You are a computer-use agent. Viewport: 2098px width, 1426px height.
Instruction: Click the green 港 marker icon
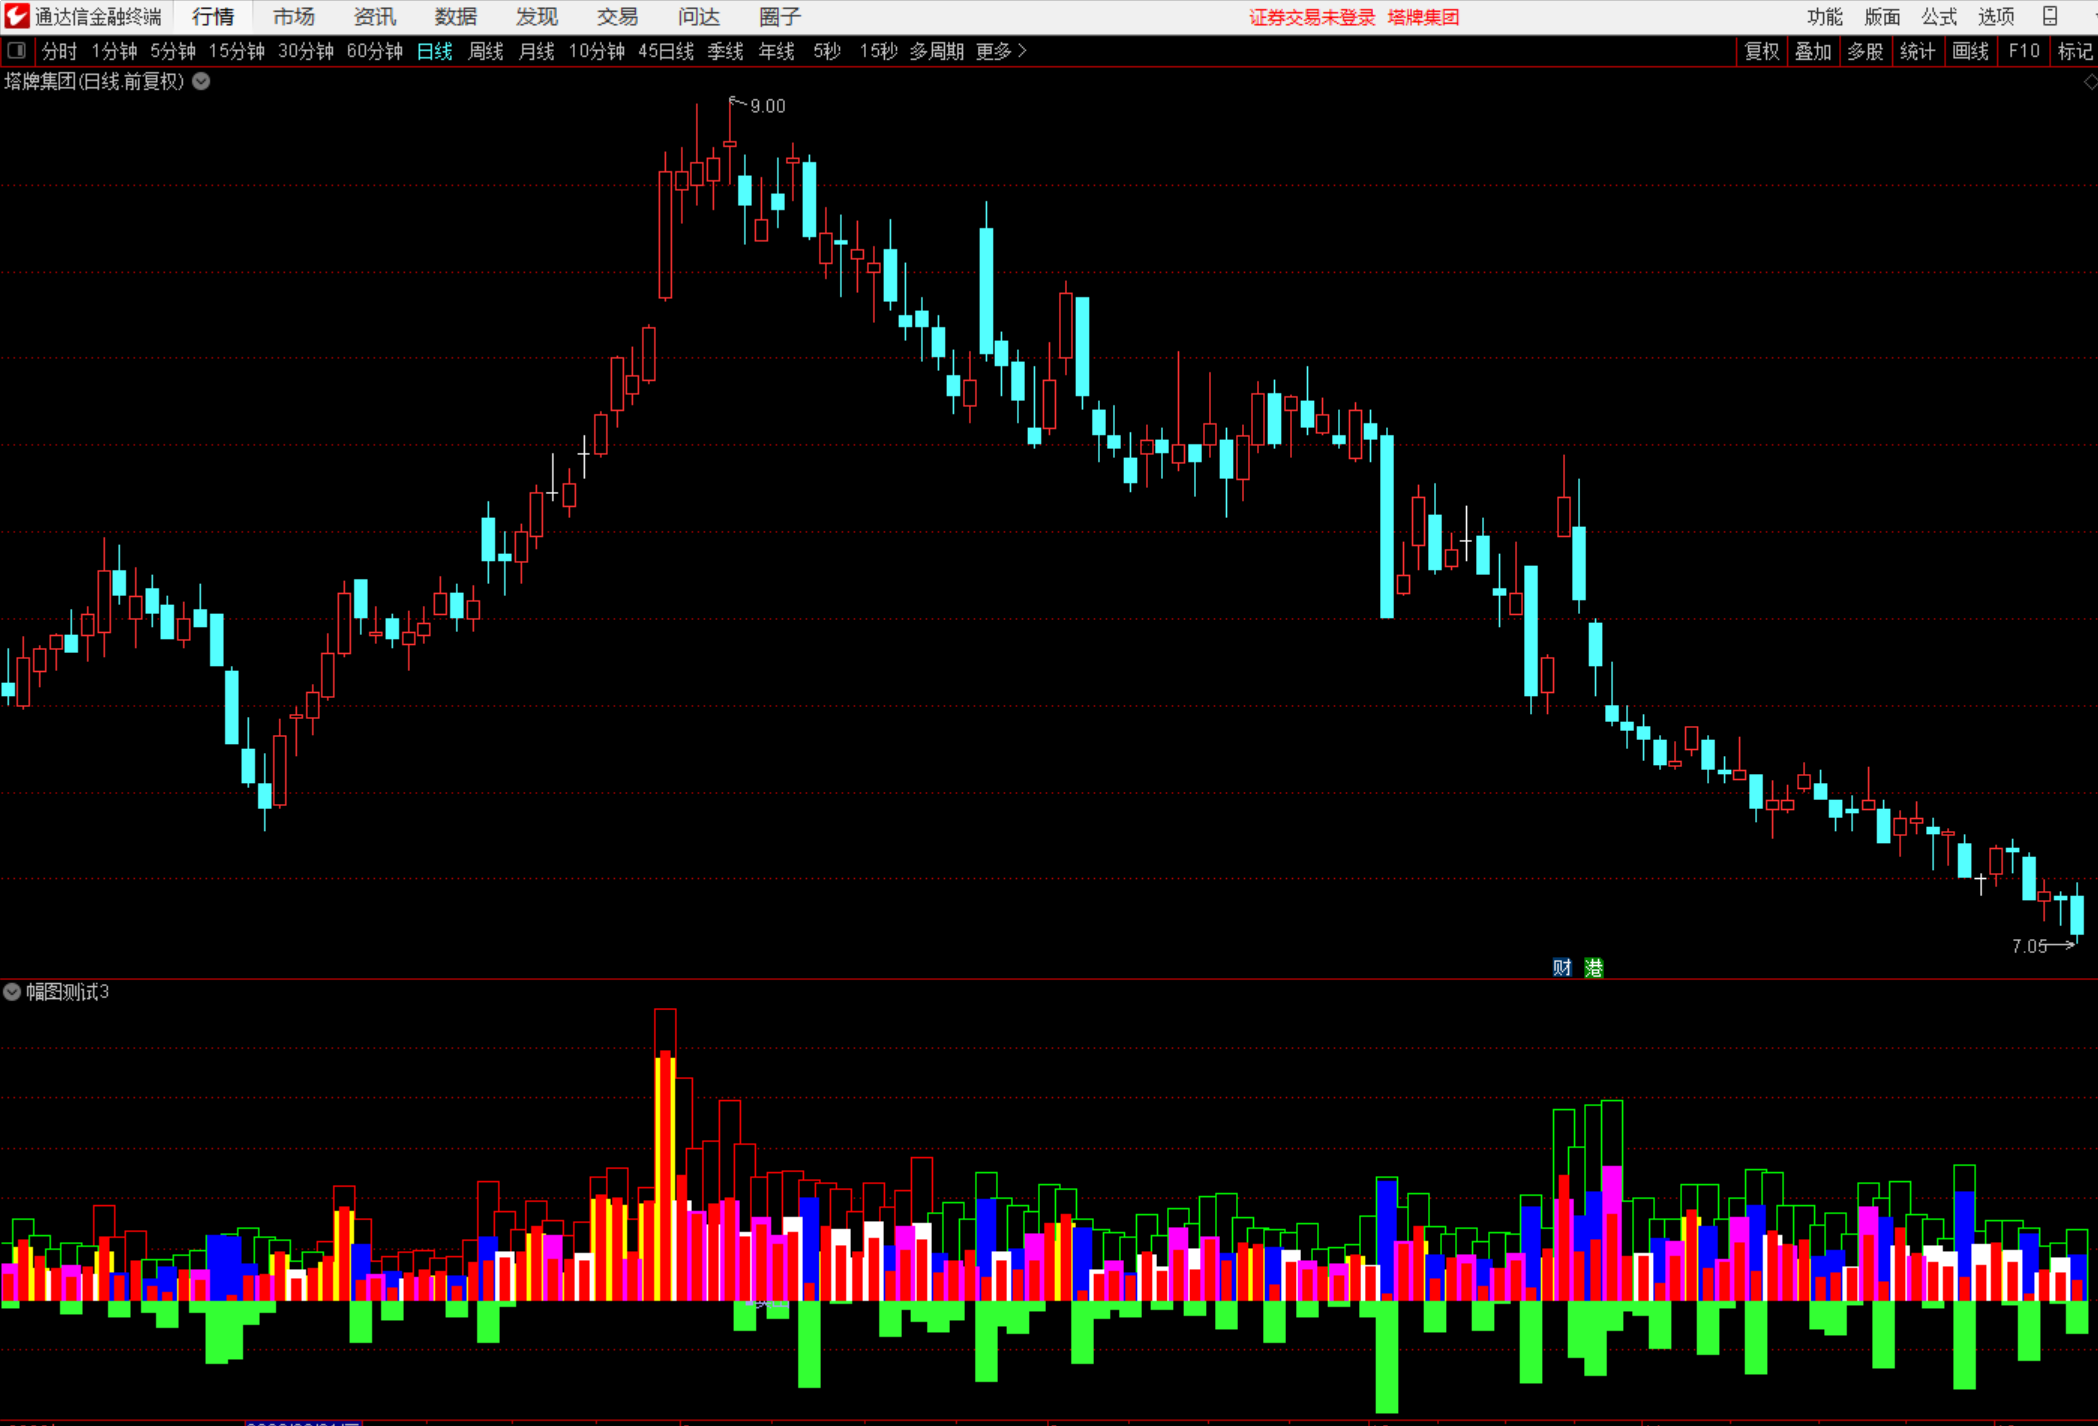(x=1593, y=967)
